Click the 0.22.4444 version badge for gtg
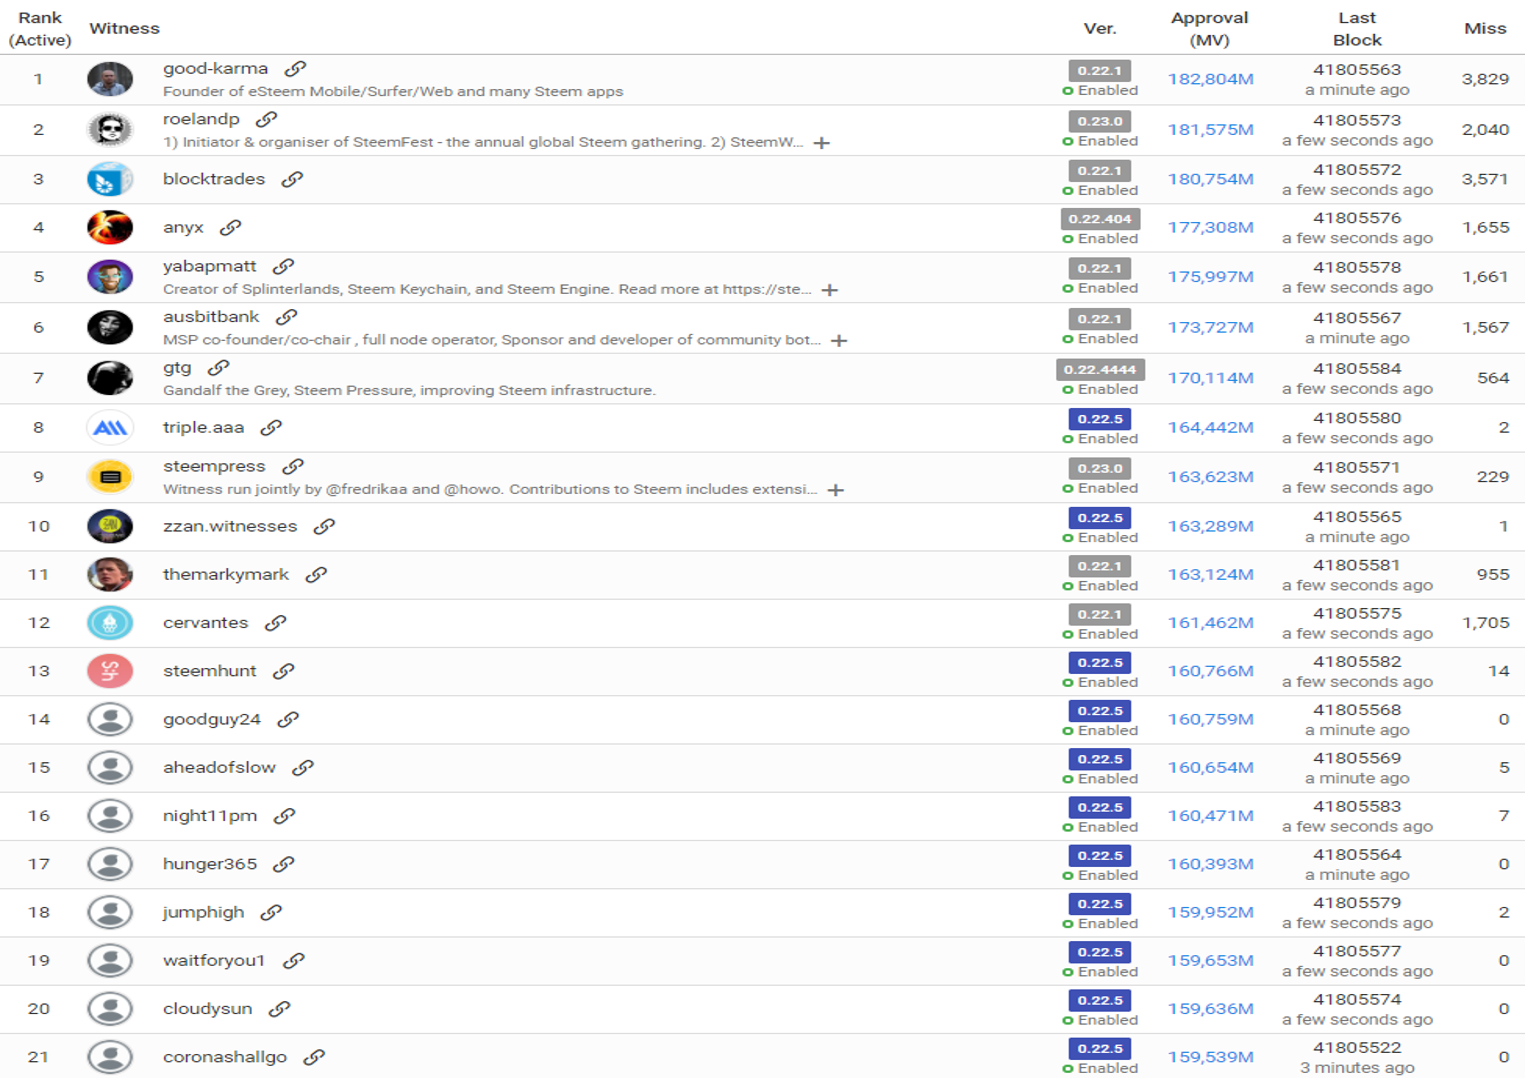This screenshot has width=1525, height=1078. point(1100,369)
